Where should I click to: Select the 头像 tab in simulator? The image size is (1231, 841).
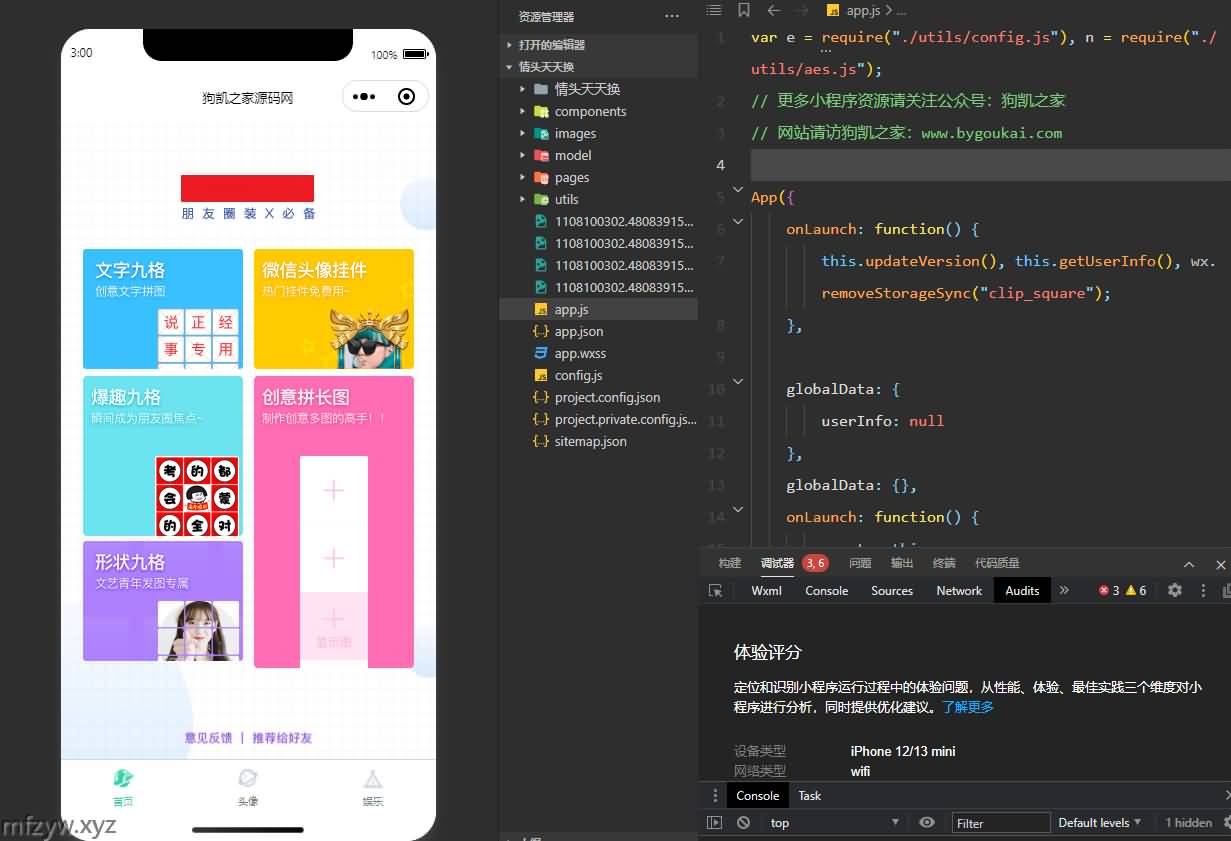tap(248, 787)
